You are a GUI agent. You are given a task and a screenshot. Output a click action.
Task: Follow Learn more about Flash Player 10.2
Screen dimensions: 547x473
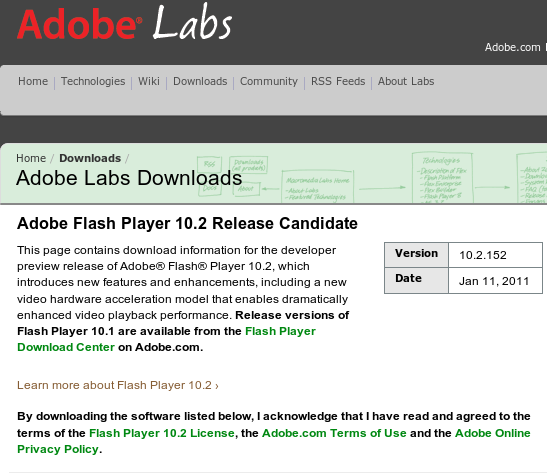[118, 385]
